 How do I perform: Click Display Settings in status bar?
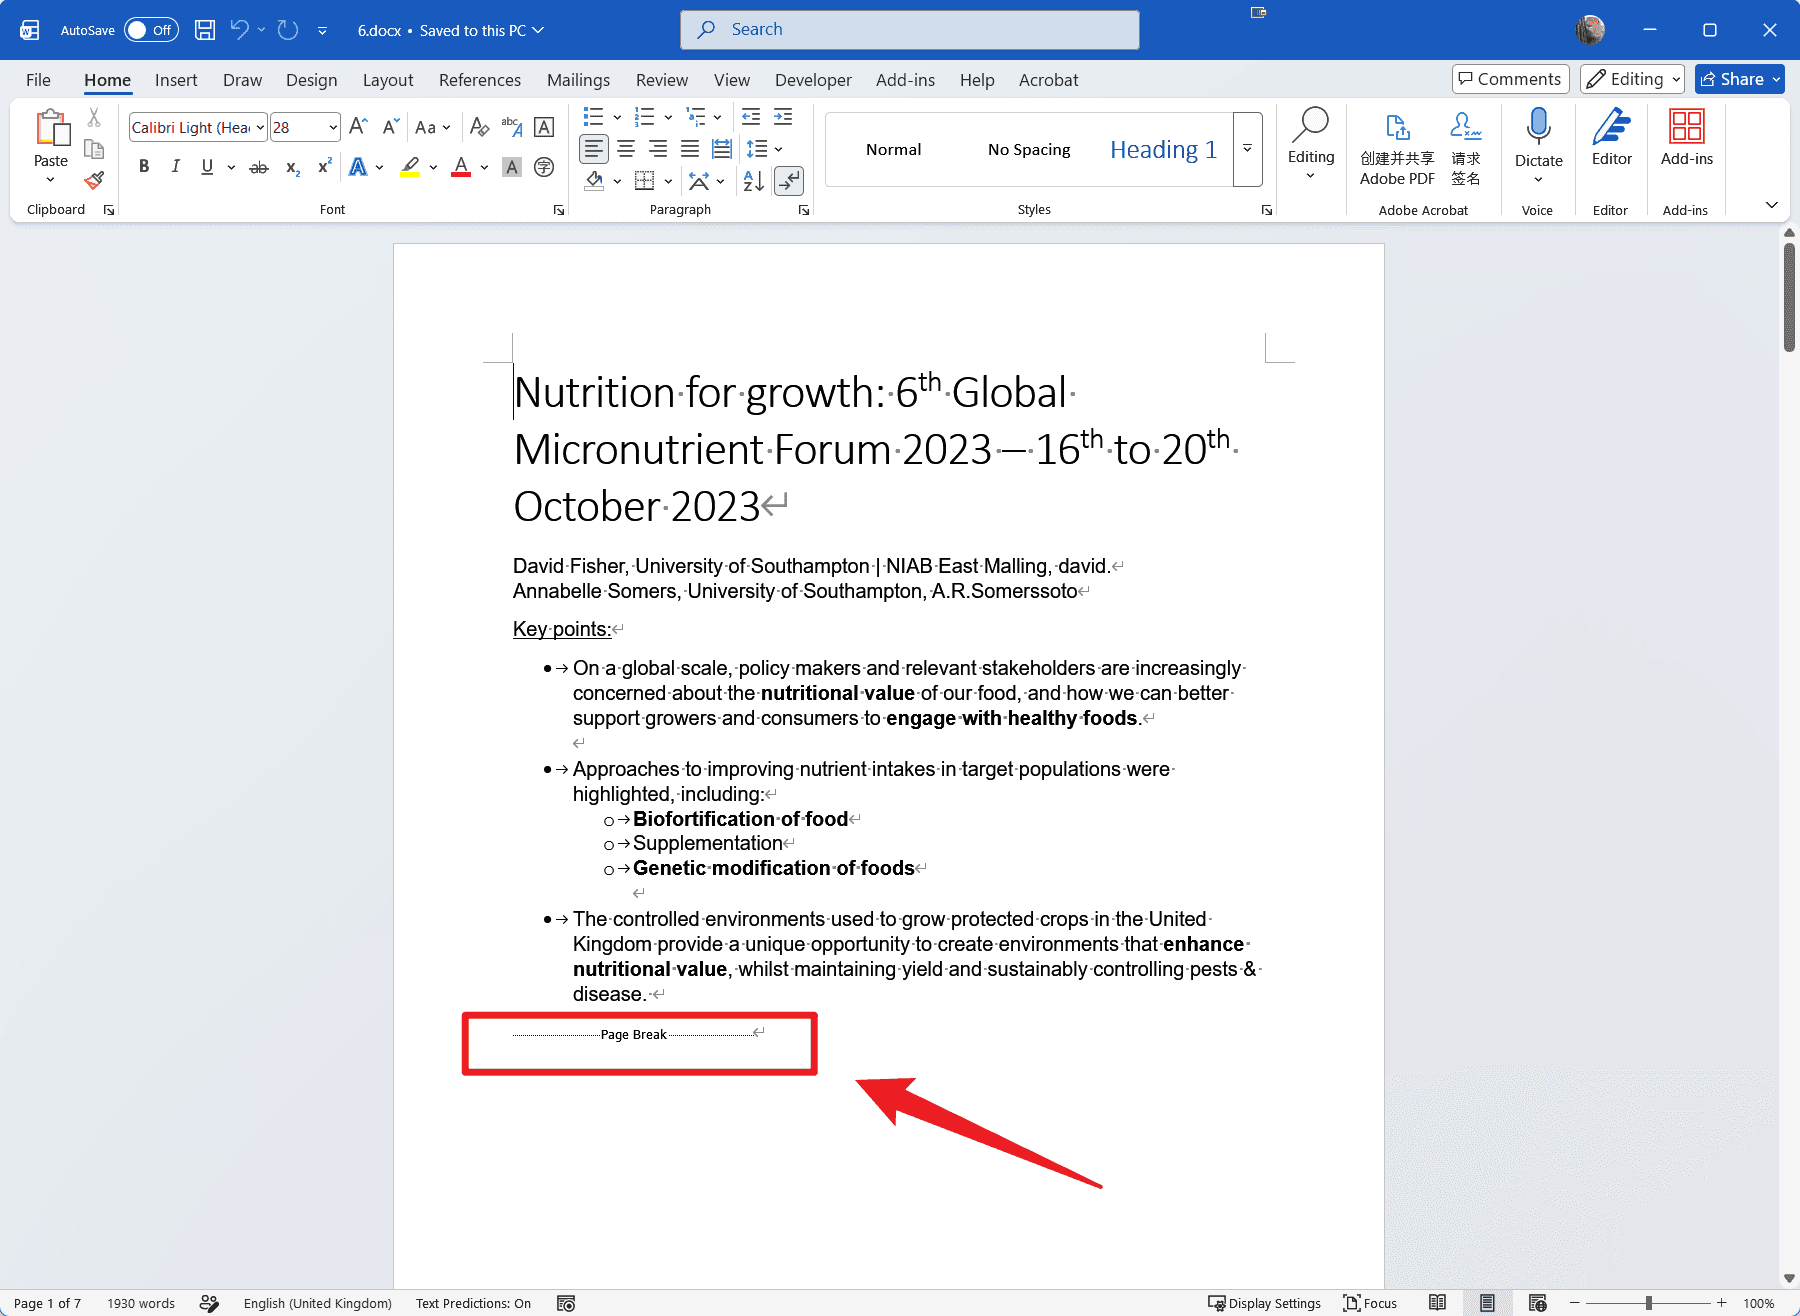[1265, 1303]
